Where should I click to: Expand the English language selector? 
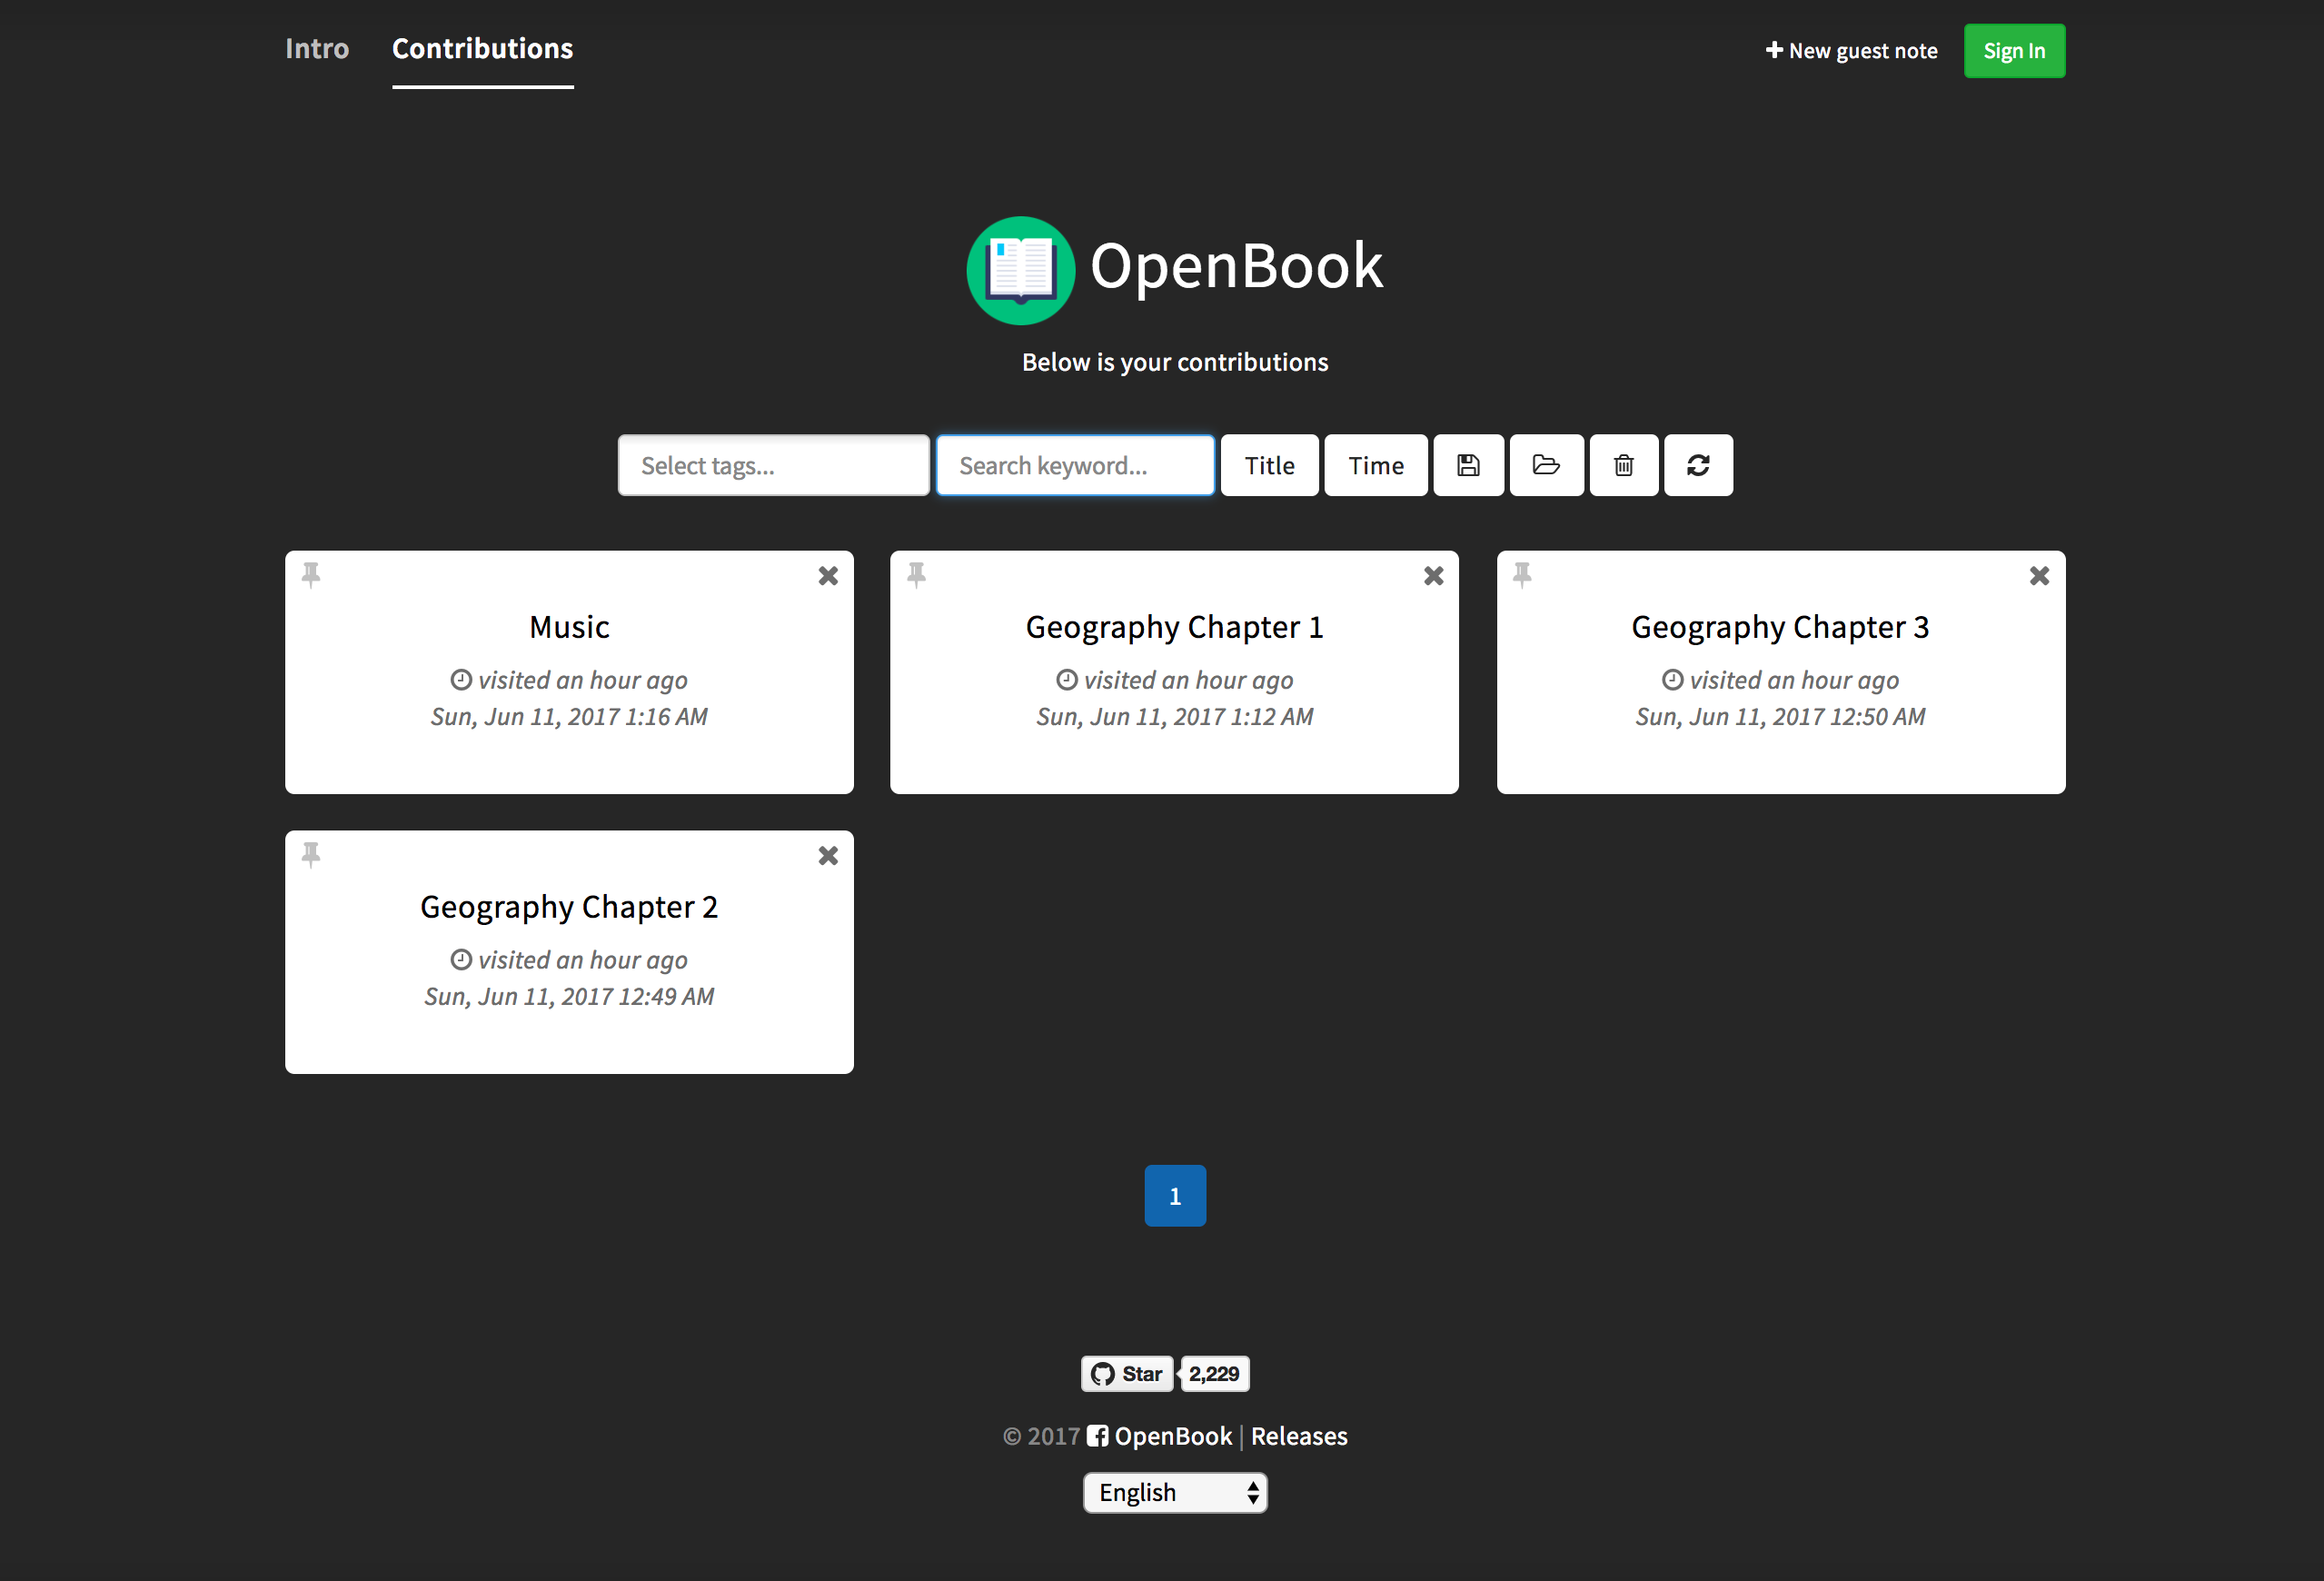coord(1174,1493)
